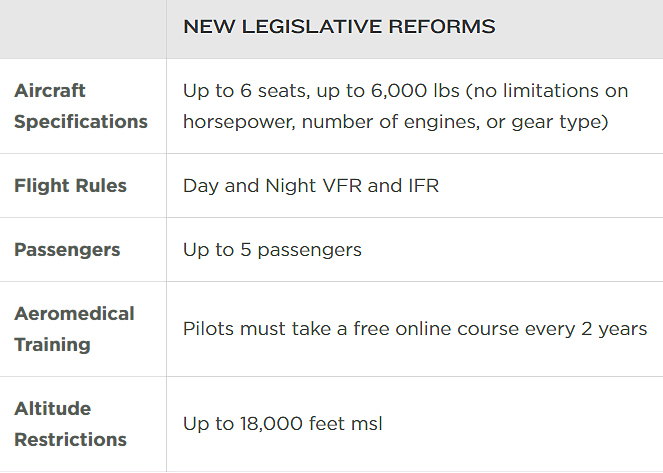Click the Up to 18,000 feet msl cell
Image resolution: width=663 pixels, height=473 pixels.
click(282, 424)
